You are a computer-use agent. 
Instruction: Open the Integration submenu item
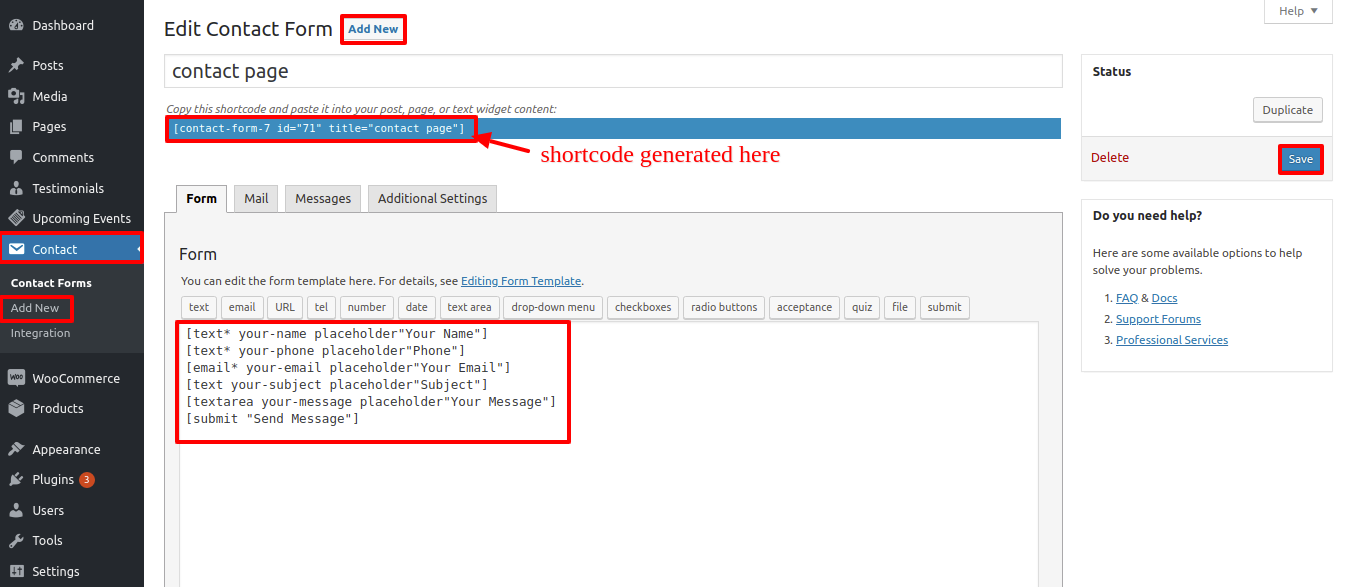41,333
